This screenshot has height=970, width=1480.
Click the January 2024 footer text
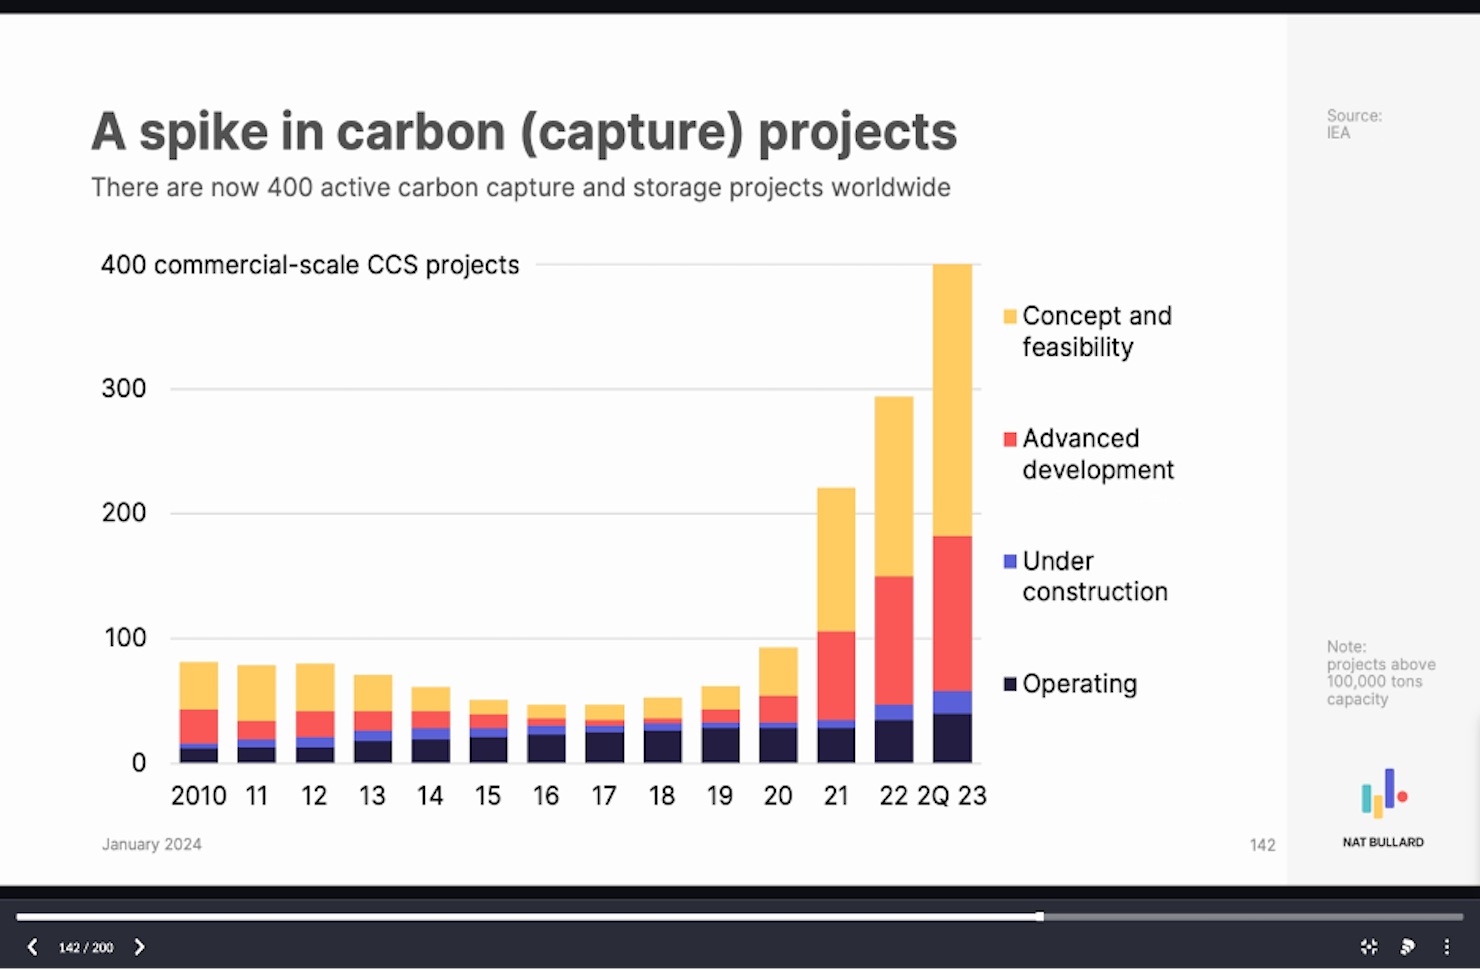152,844
